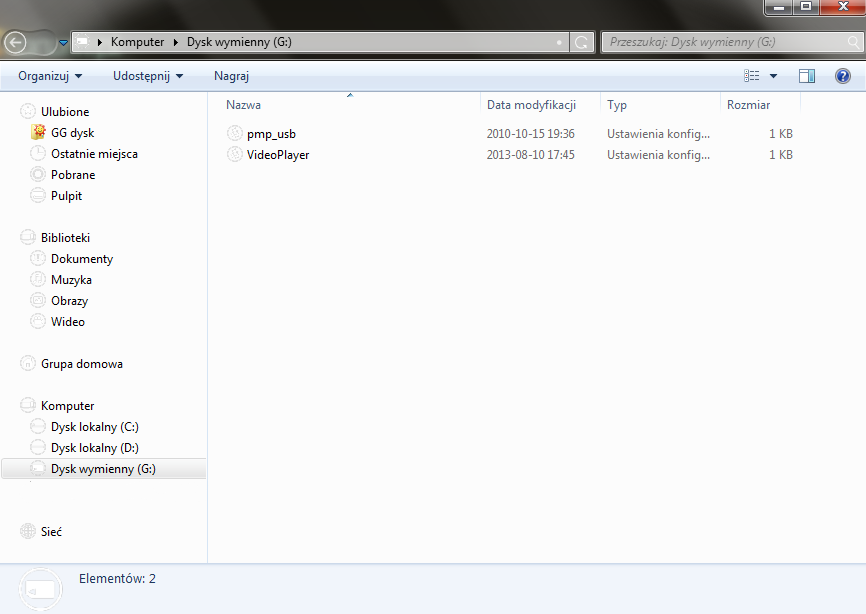Sort by the Nazwa column header
Viewport: 866px width, 614px height.
(243, 105)
